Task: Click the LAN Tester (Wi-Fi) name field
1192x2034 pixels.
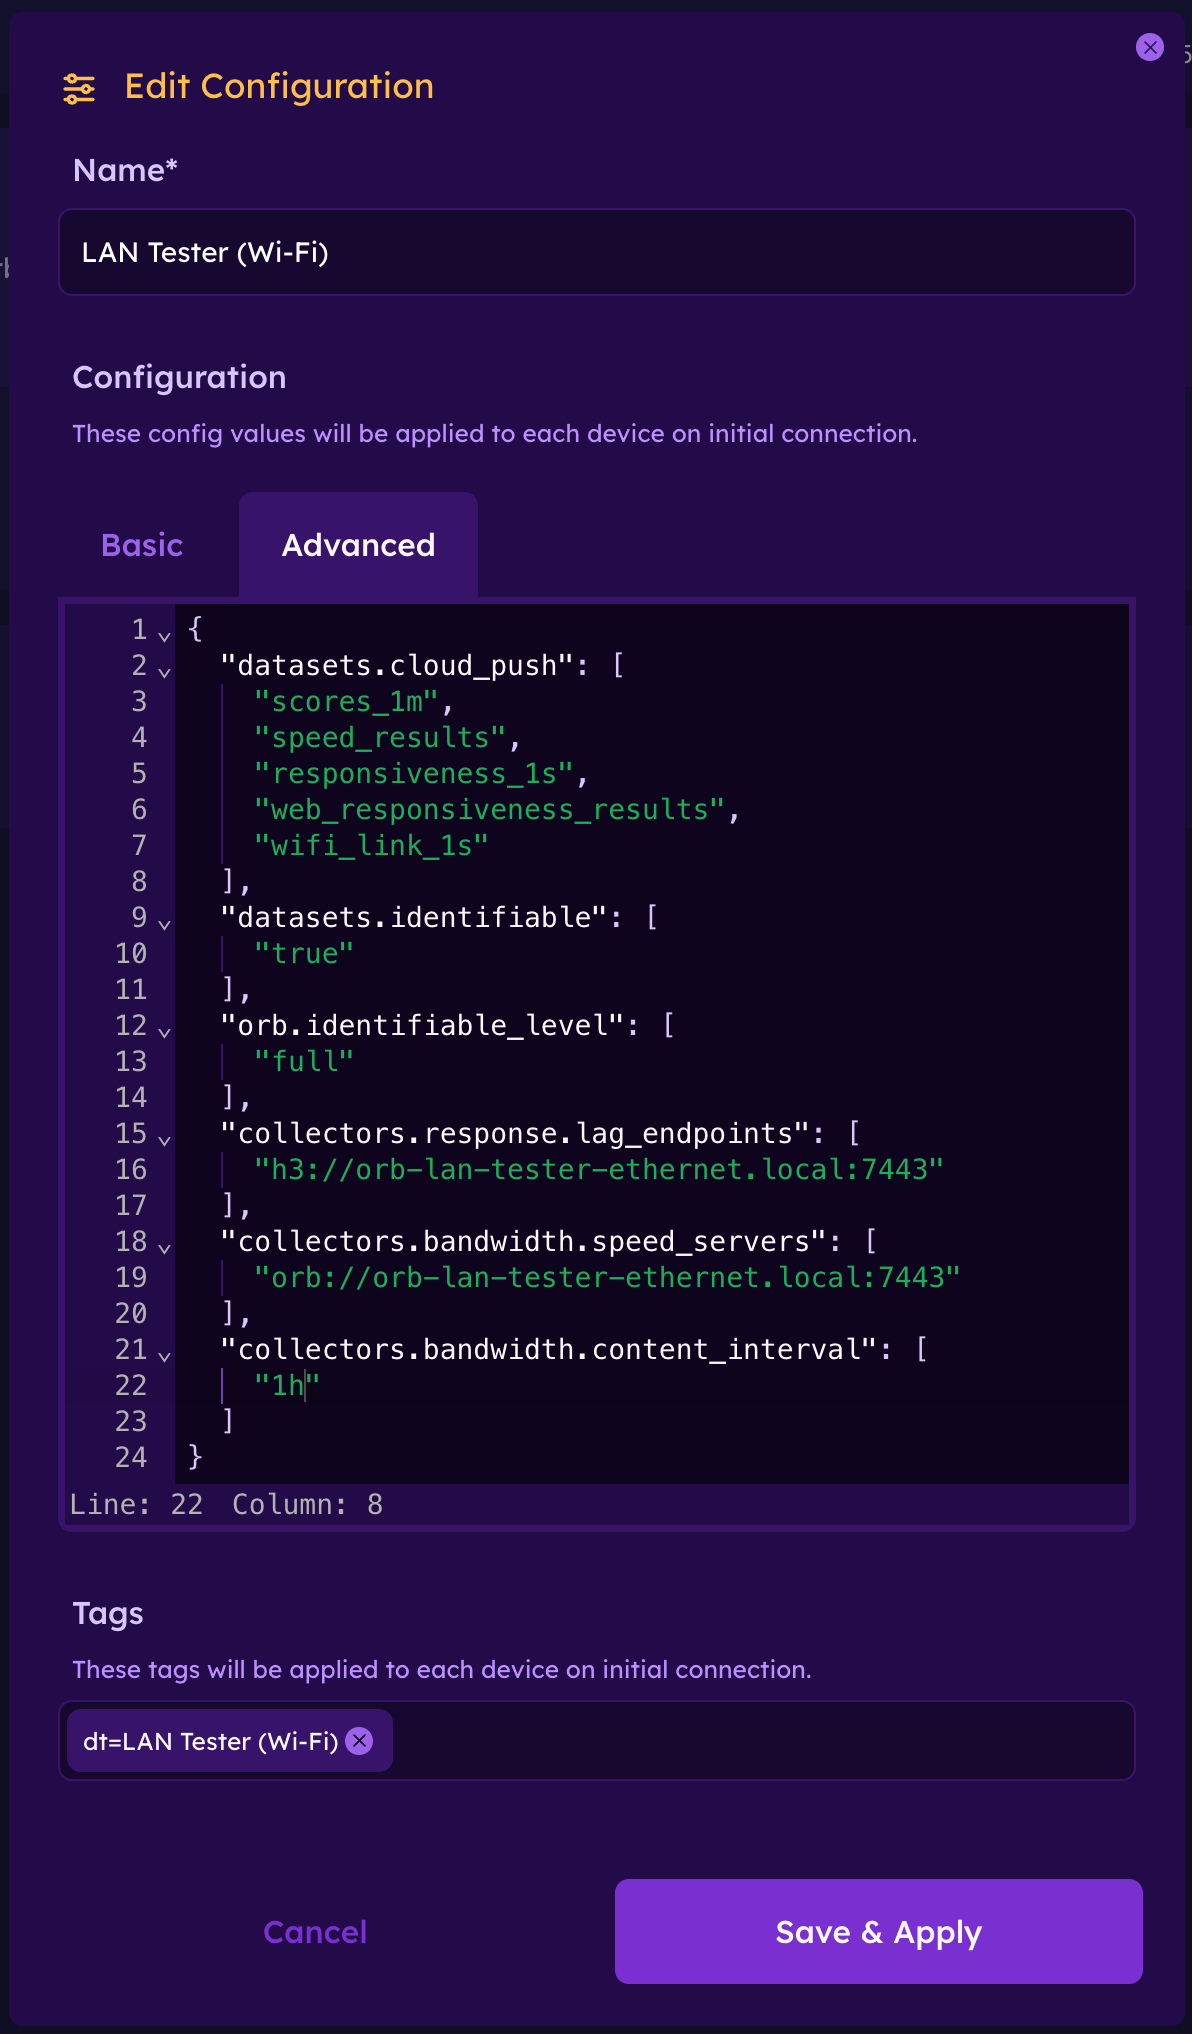Action: [x=597, y=252]
